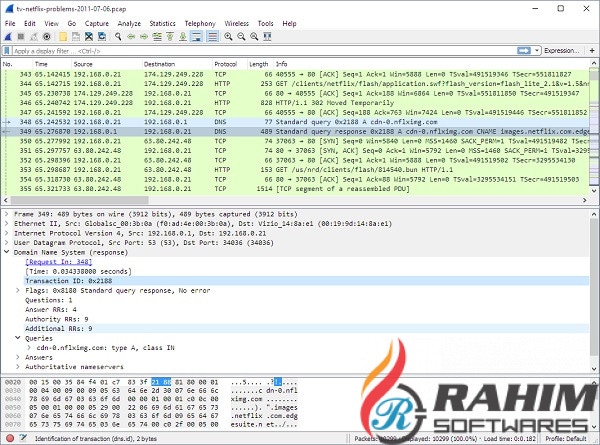Toggle auto scroll during live capture

point(196,37)
